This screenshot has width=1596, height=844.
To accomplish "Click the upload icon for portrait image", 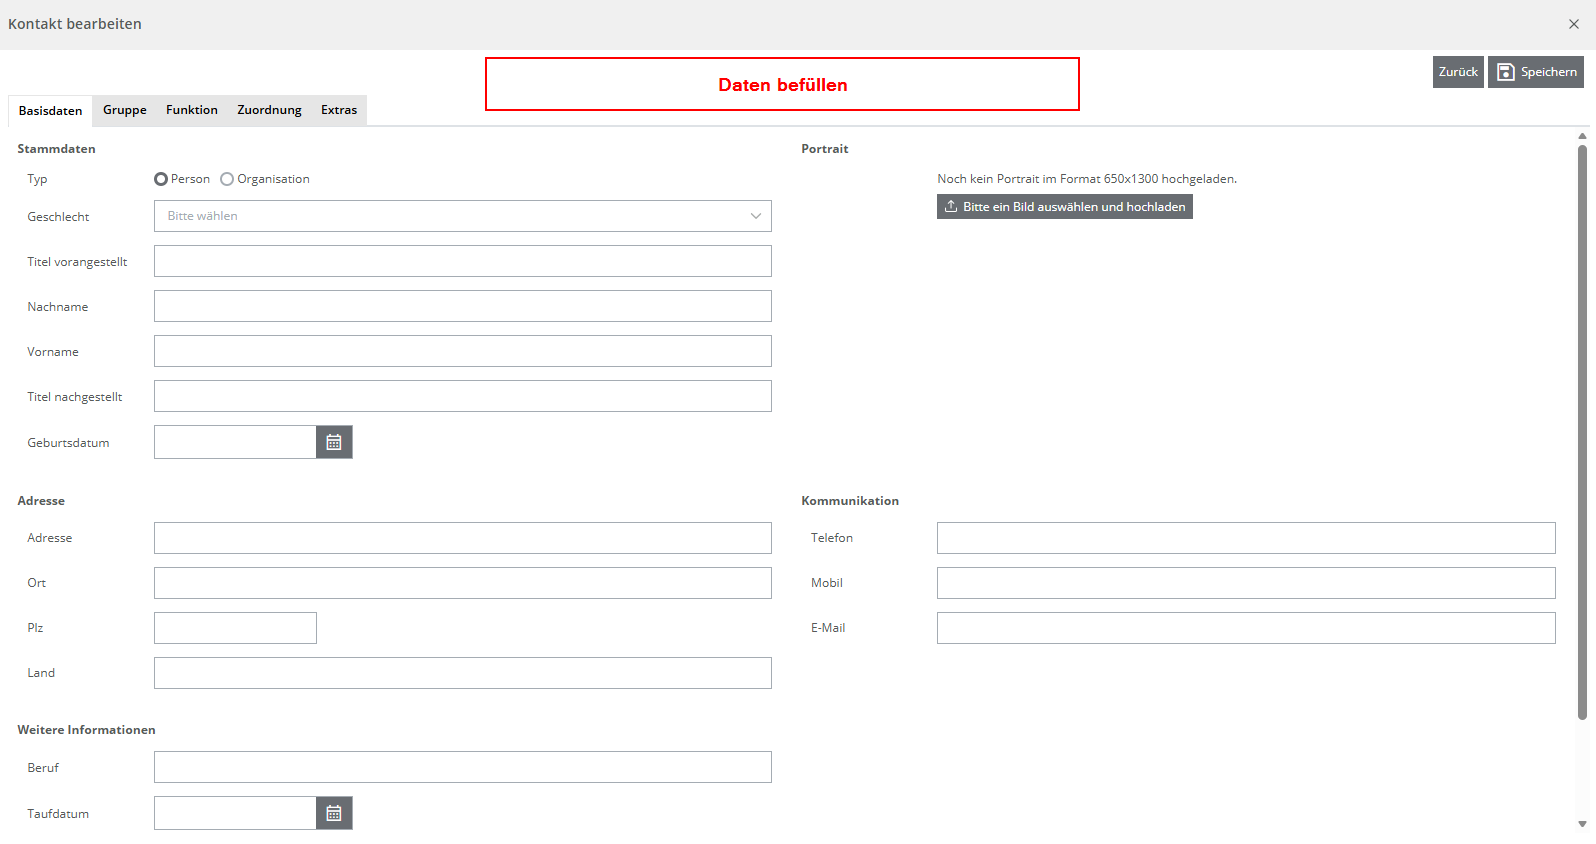I will point(951,207).
